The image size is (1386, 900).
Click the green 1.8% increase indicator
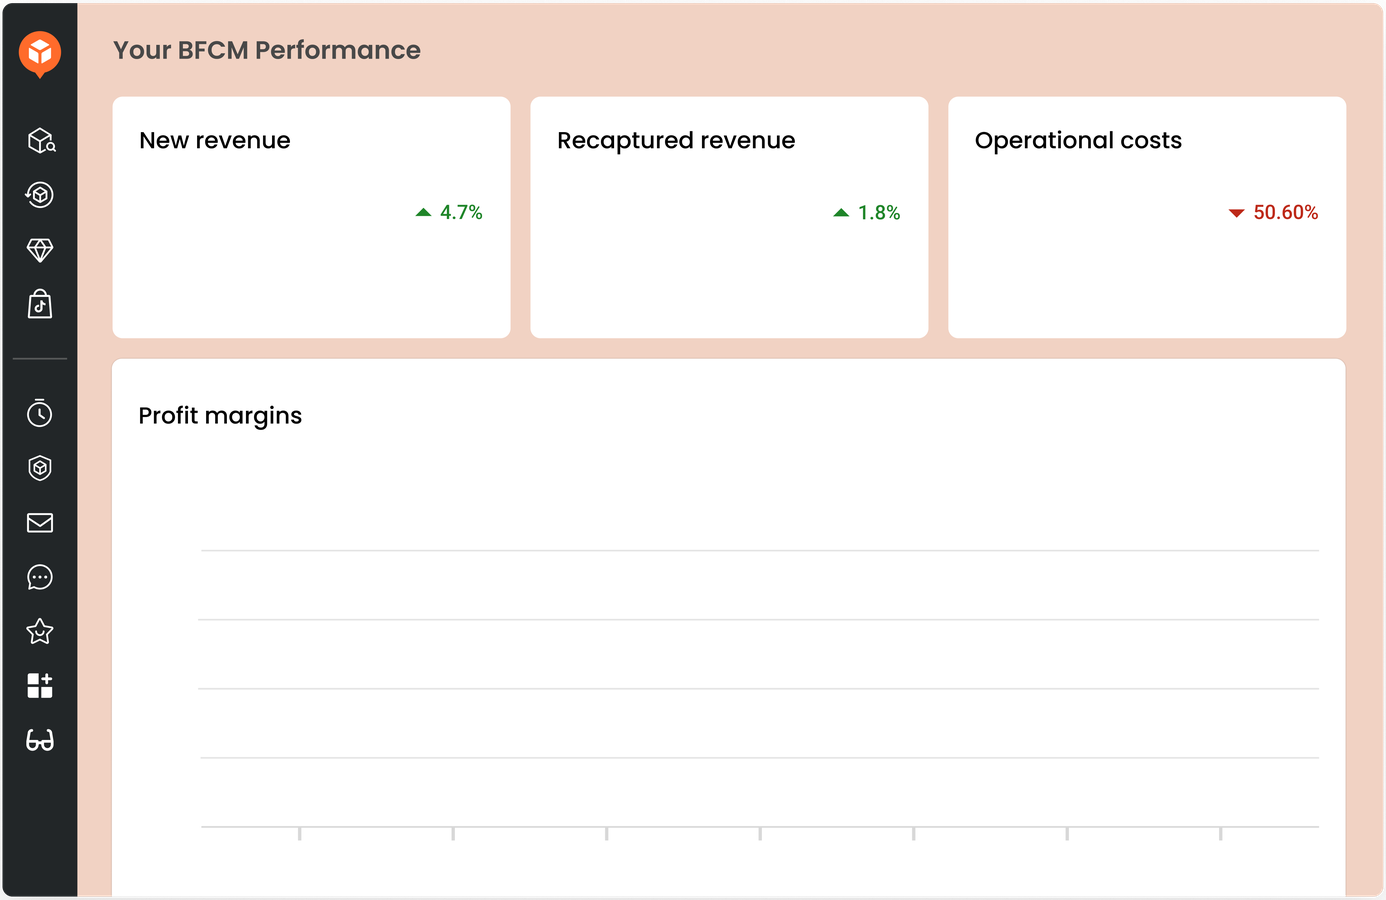[x=868, y=212]
